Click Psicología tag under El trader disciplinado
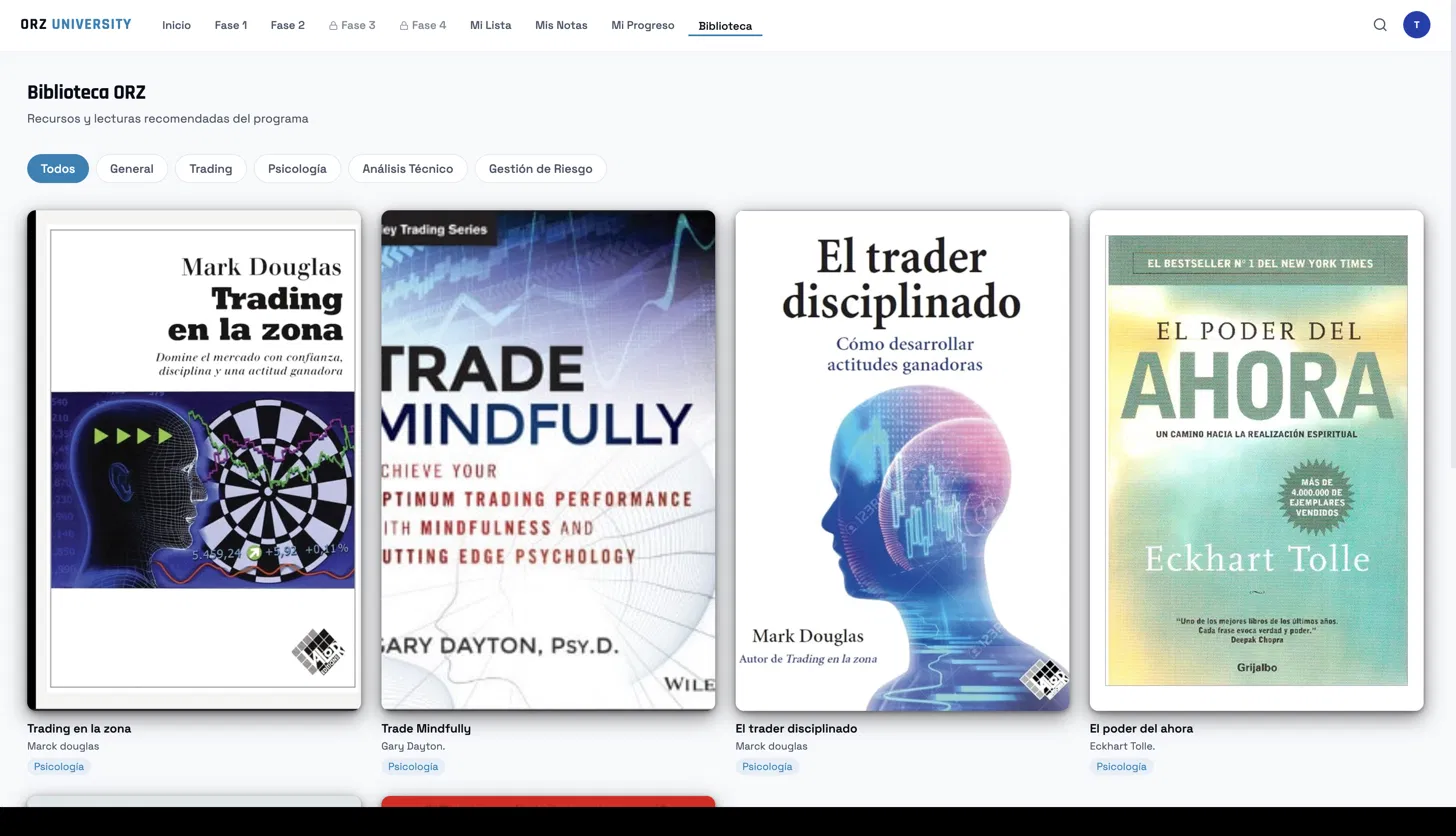Screen dimensions: 1456x836 (767, 766)
